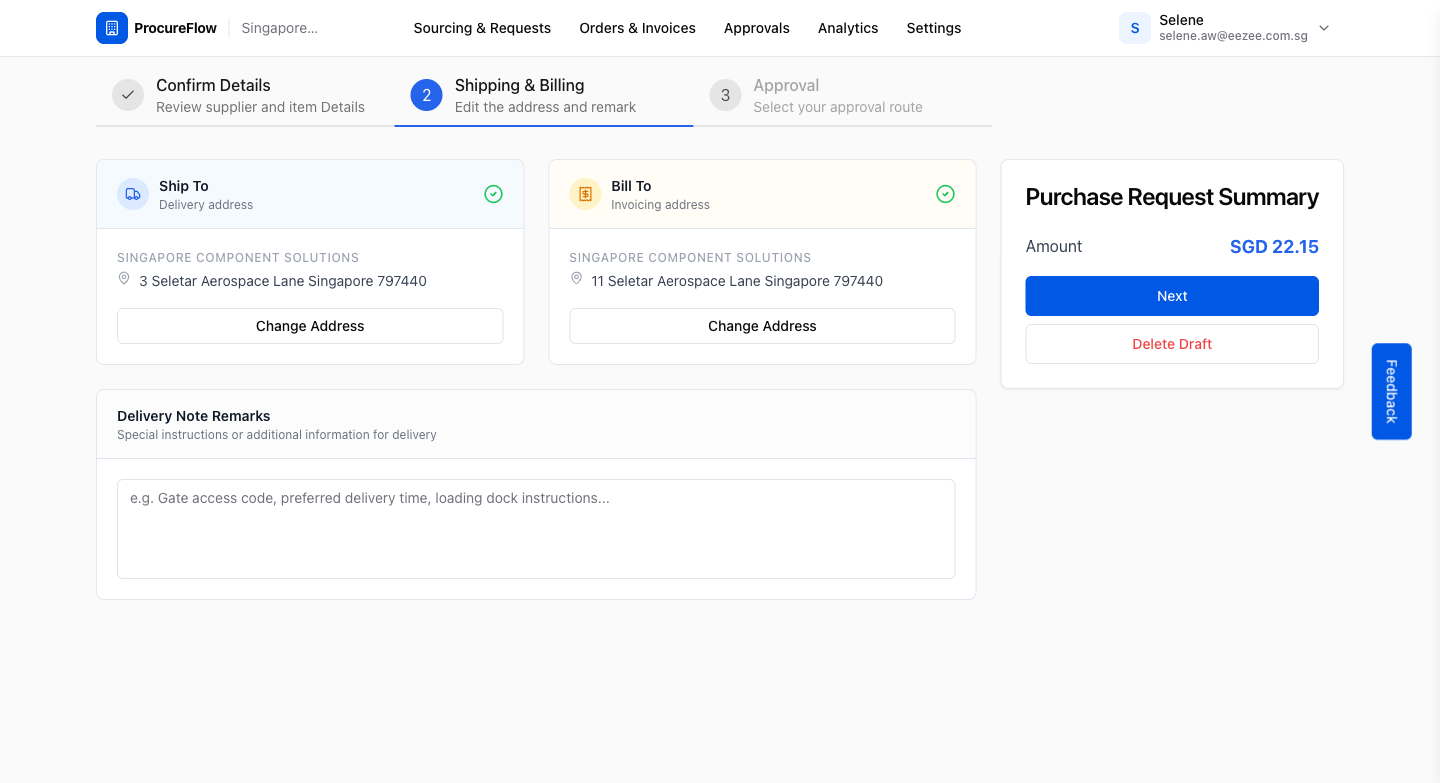Image resolution: width=1440 pixels, height=783 pixels.
Task: Click 'Special instructions or additional information' text
Action: pyautogui.click(x=277, y=435)
